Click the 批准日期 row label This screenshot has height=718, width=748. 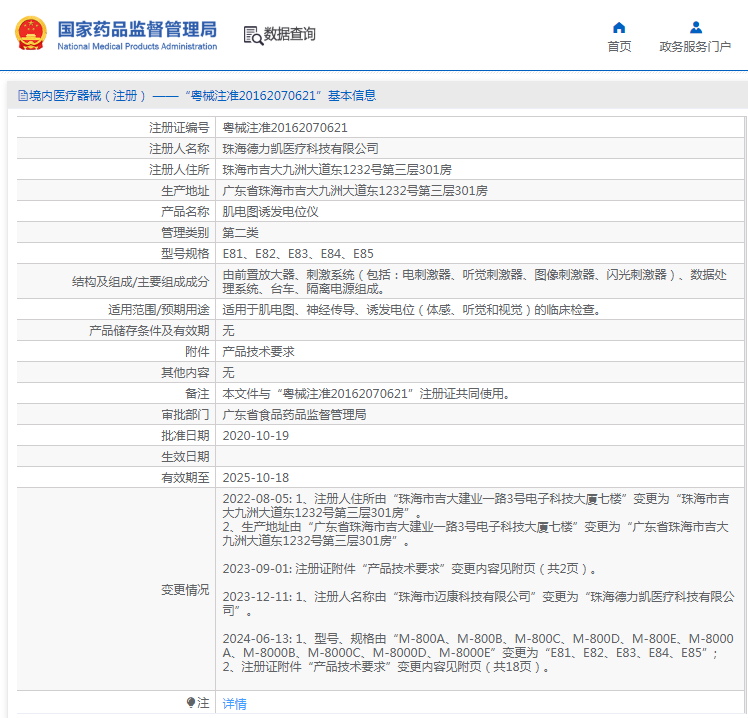[x=185, y=436]
